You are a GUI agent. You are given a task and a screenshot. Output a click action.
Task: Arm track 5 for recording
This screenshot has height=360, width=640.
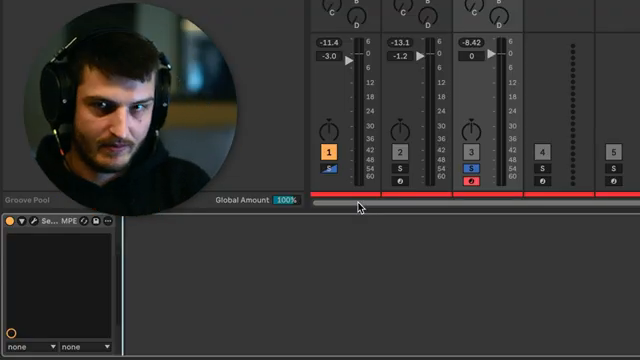point(613,181)
